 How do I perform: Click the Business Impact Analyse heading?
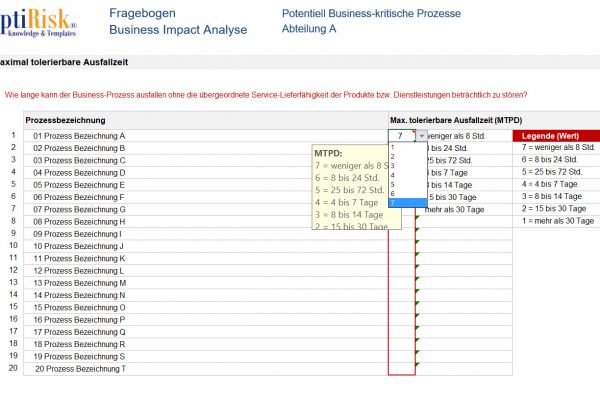tap(177, 30)
